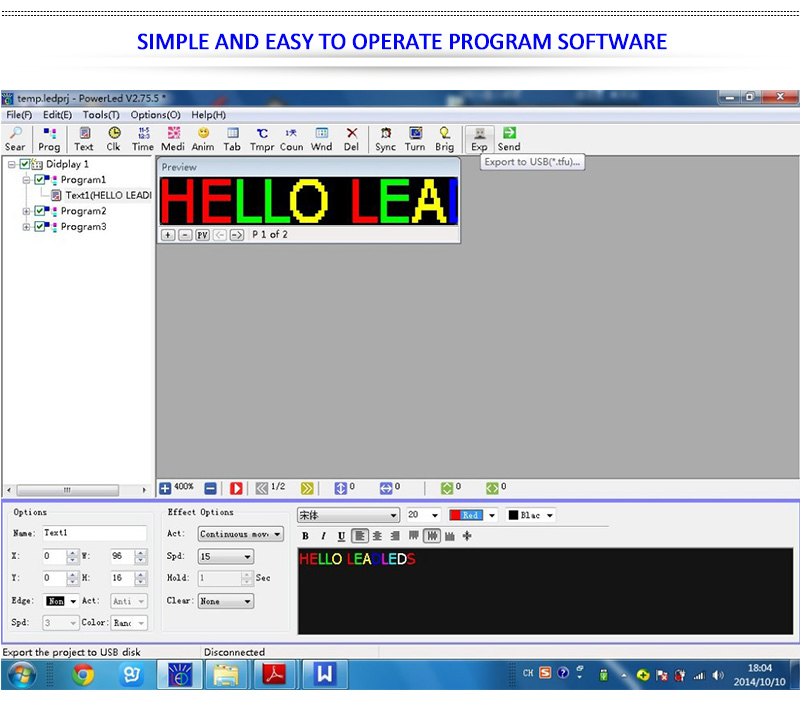The width and height of the screenshot is (800, 704).
Task: Open the Options(O) menu
Action: pyautogui.click(x=156, y=115)
